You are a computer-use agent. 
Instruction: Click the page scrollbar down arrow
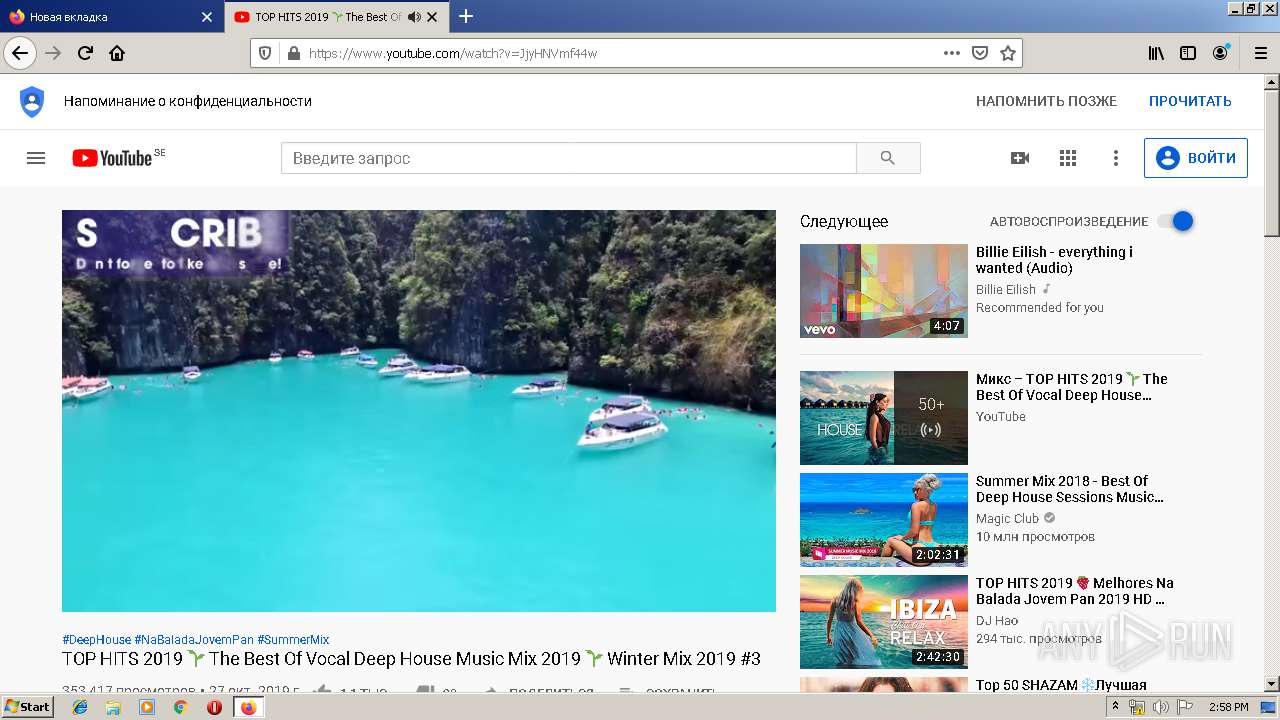pos(1272,685)
